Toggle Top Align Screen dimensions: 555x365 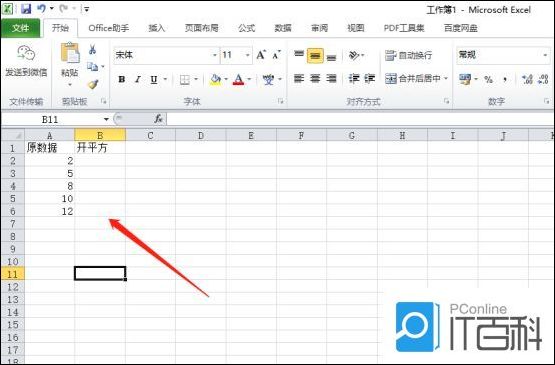[x=299, y=54]
